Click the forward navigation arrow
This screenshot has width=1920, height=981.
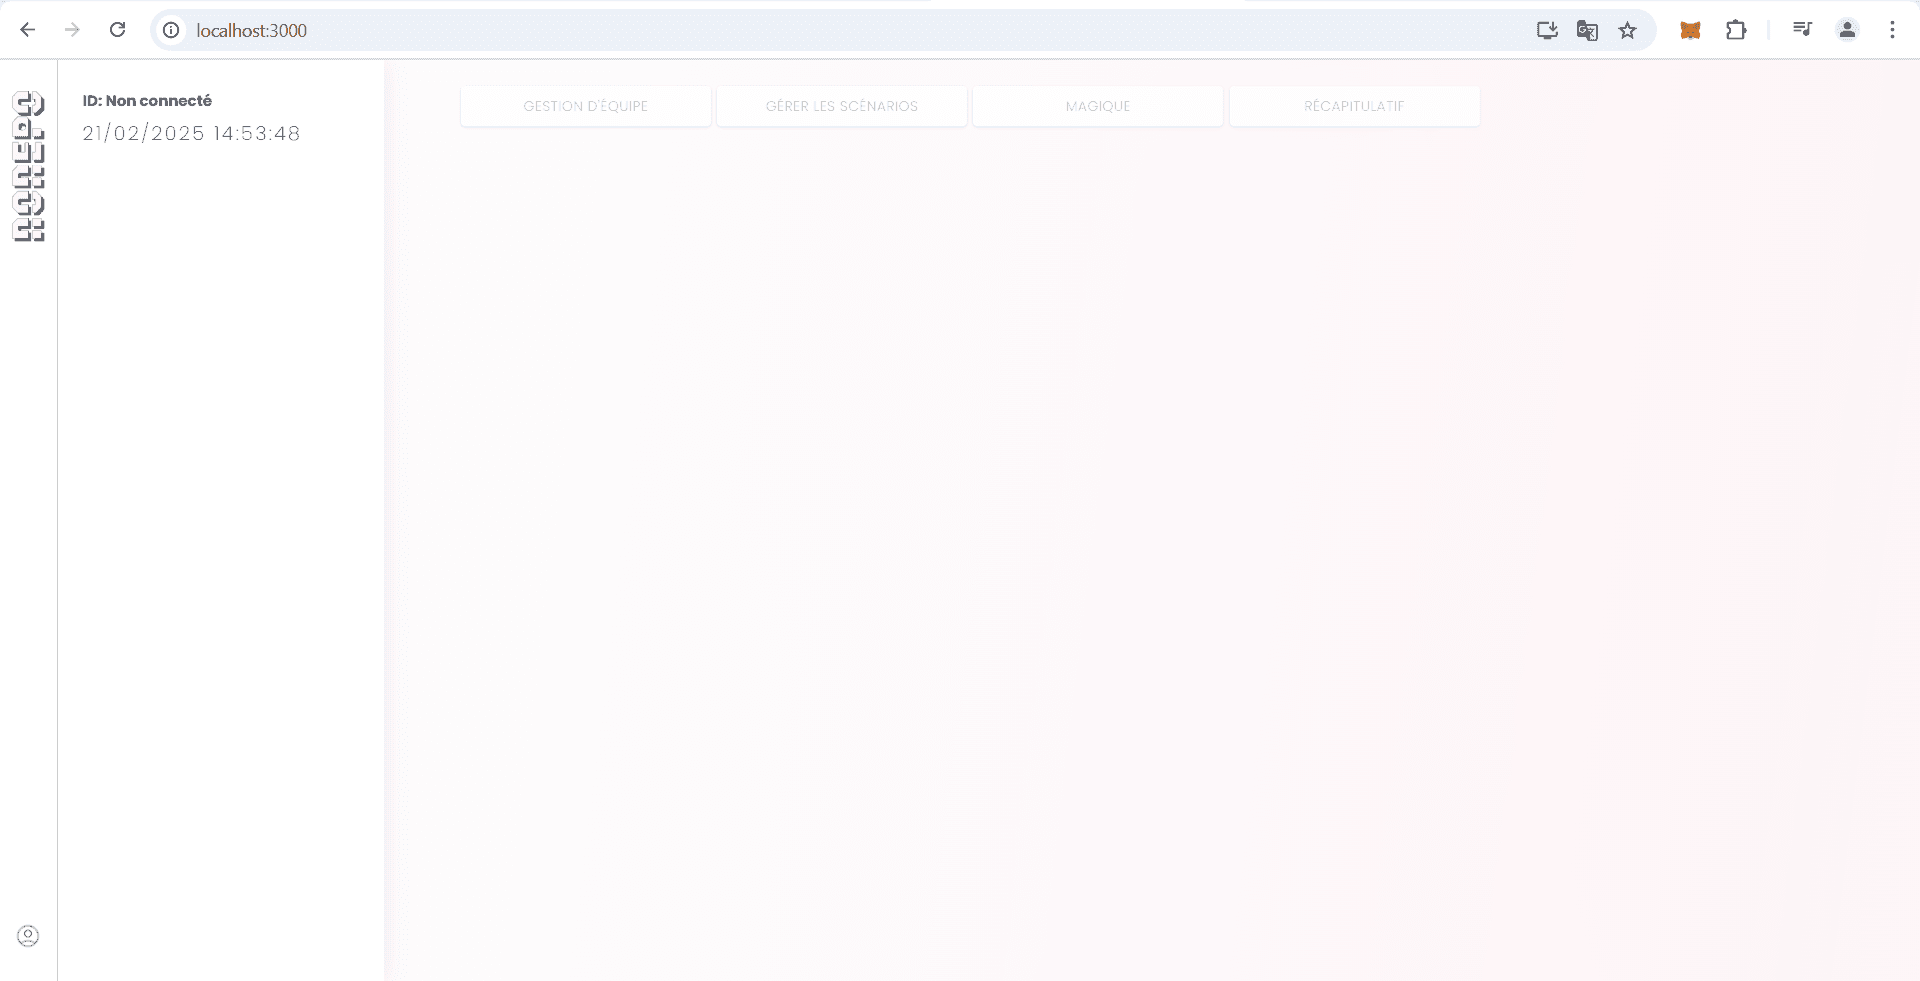[72, 30]
